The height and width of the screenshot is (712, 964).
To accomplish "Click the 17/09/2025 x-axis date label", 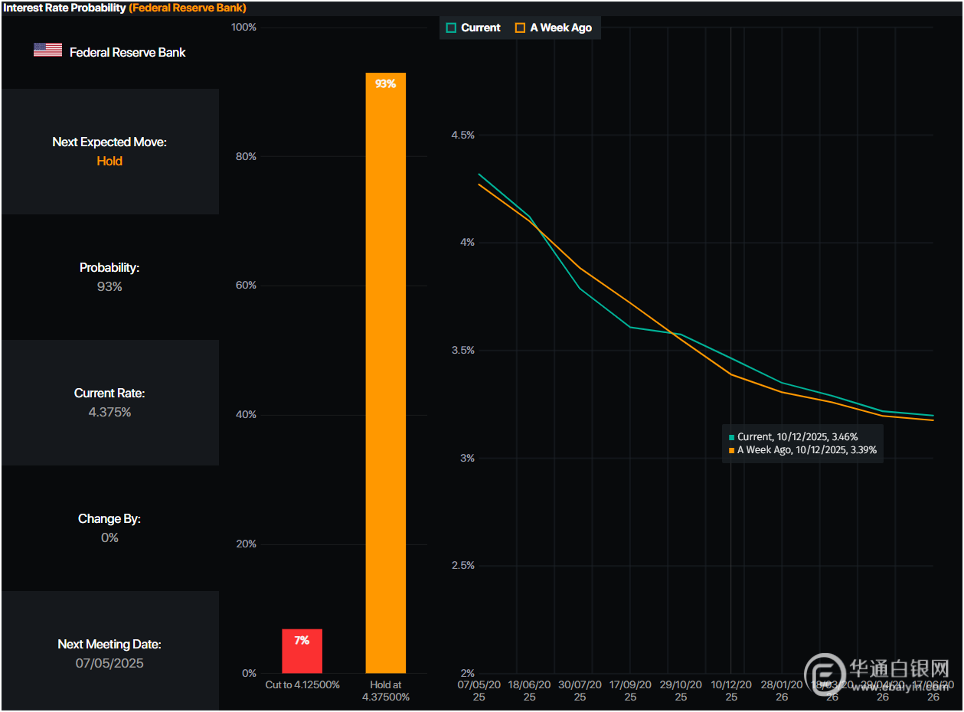I will point(630,690).
